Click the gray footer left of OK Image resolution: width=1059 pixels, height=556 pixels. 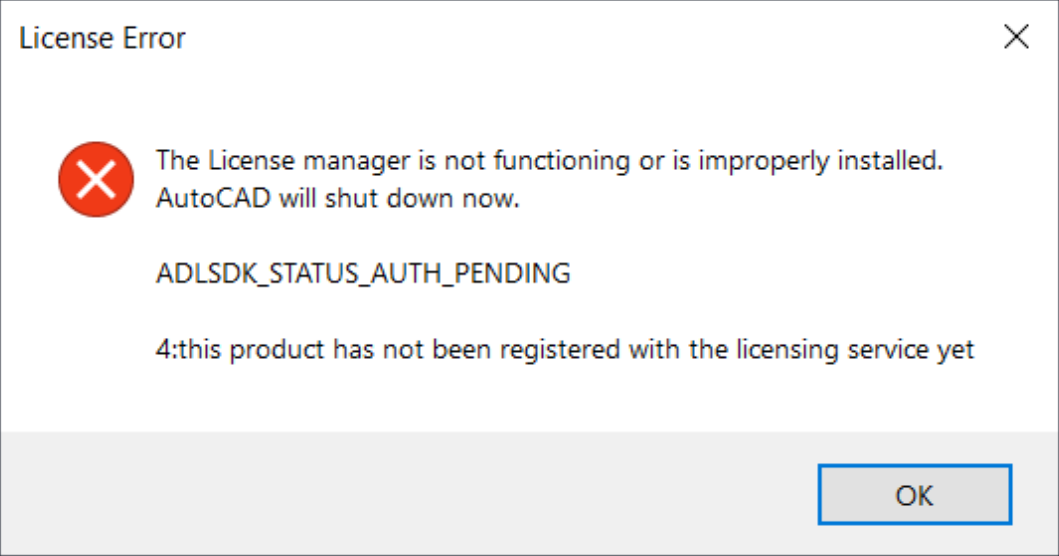[400, 494]
